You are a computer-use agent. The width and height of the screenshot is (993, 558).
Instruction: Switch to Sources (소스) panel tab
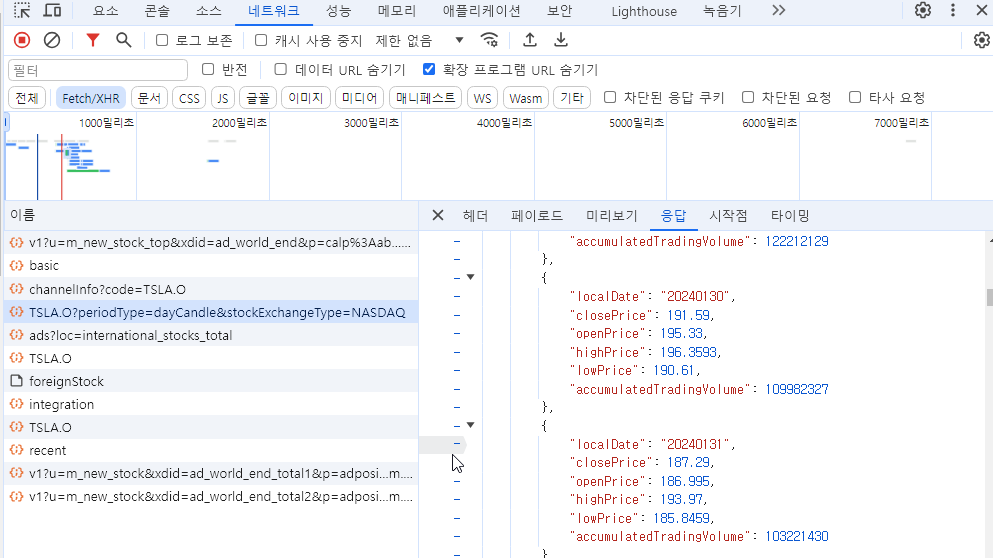tap(208, 11)
